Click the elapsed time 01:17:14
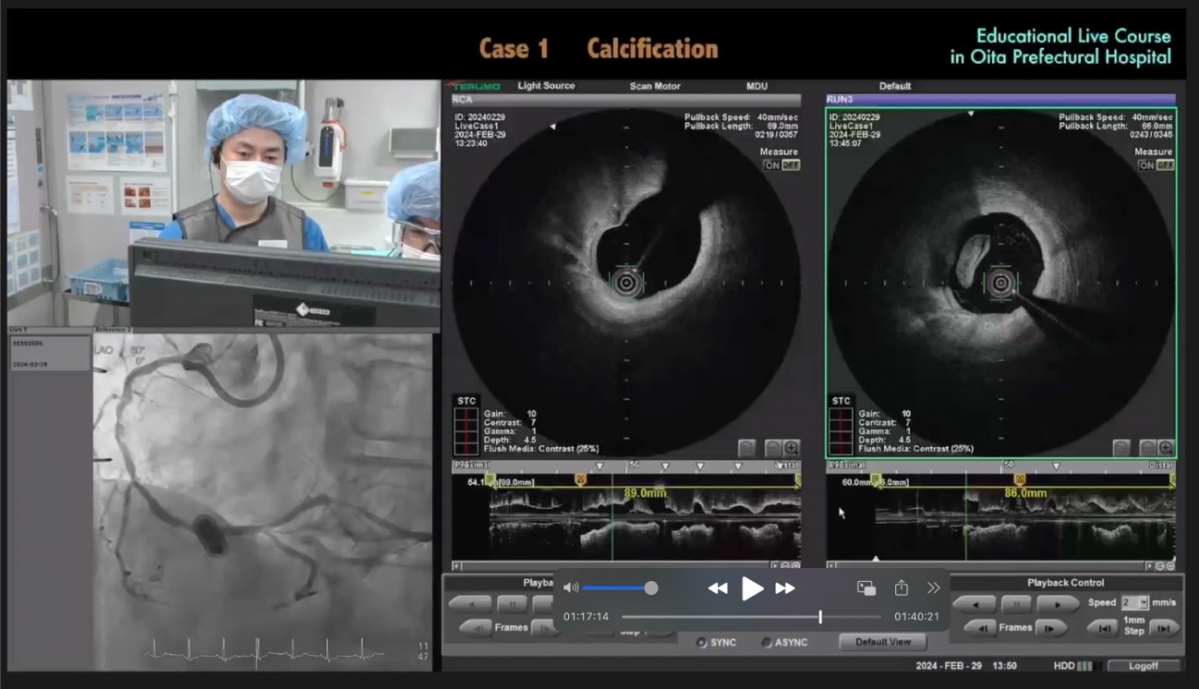 [x=586, y=616]
